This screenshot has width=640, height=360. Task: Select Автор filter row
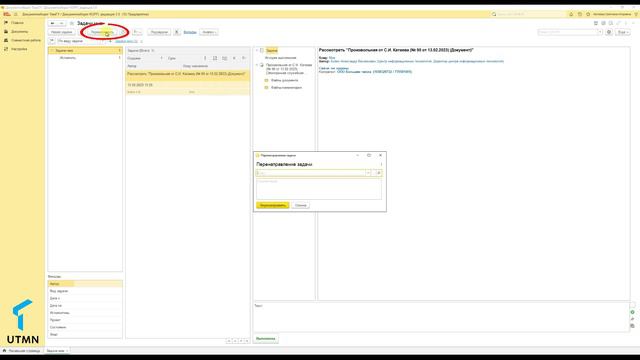[85, 284]
